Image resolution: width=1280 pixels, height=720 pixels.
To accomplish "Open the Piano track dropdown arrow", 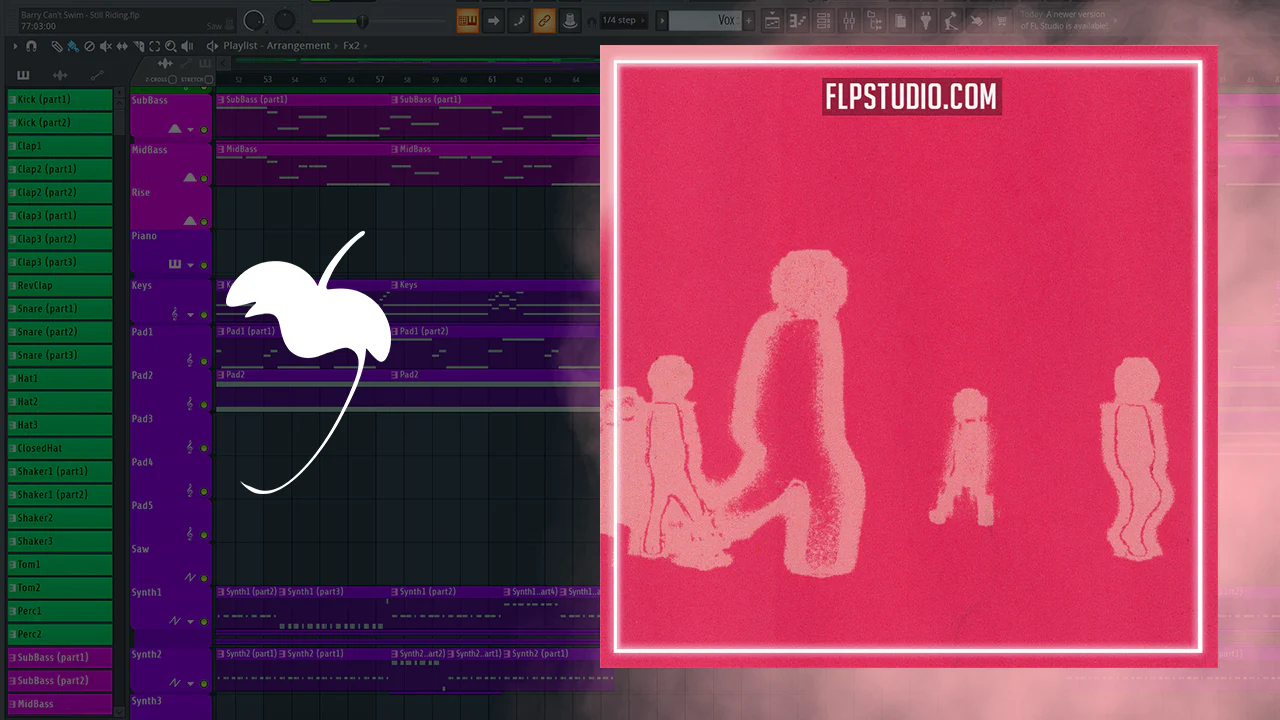I will pyautogui.click(x=190, y=266).
